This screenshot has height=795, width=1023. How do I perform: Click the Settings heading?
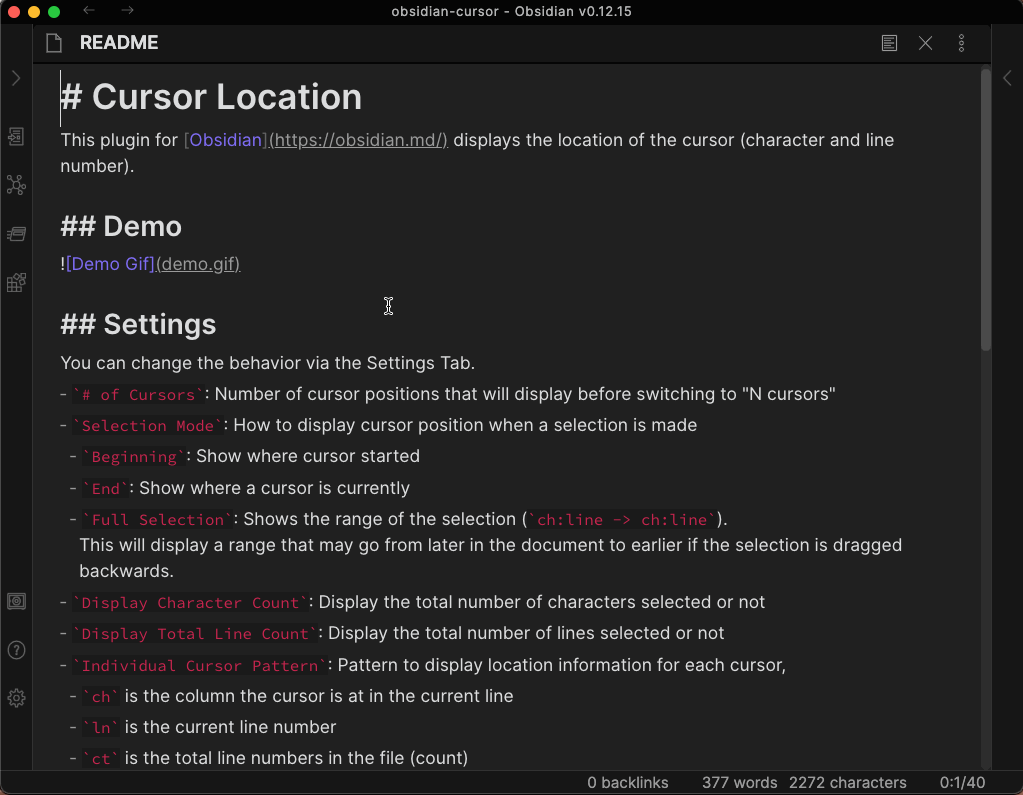[x=138, y=325]
